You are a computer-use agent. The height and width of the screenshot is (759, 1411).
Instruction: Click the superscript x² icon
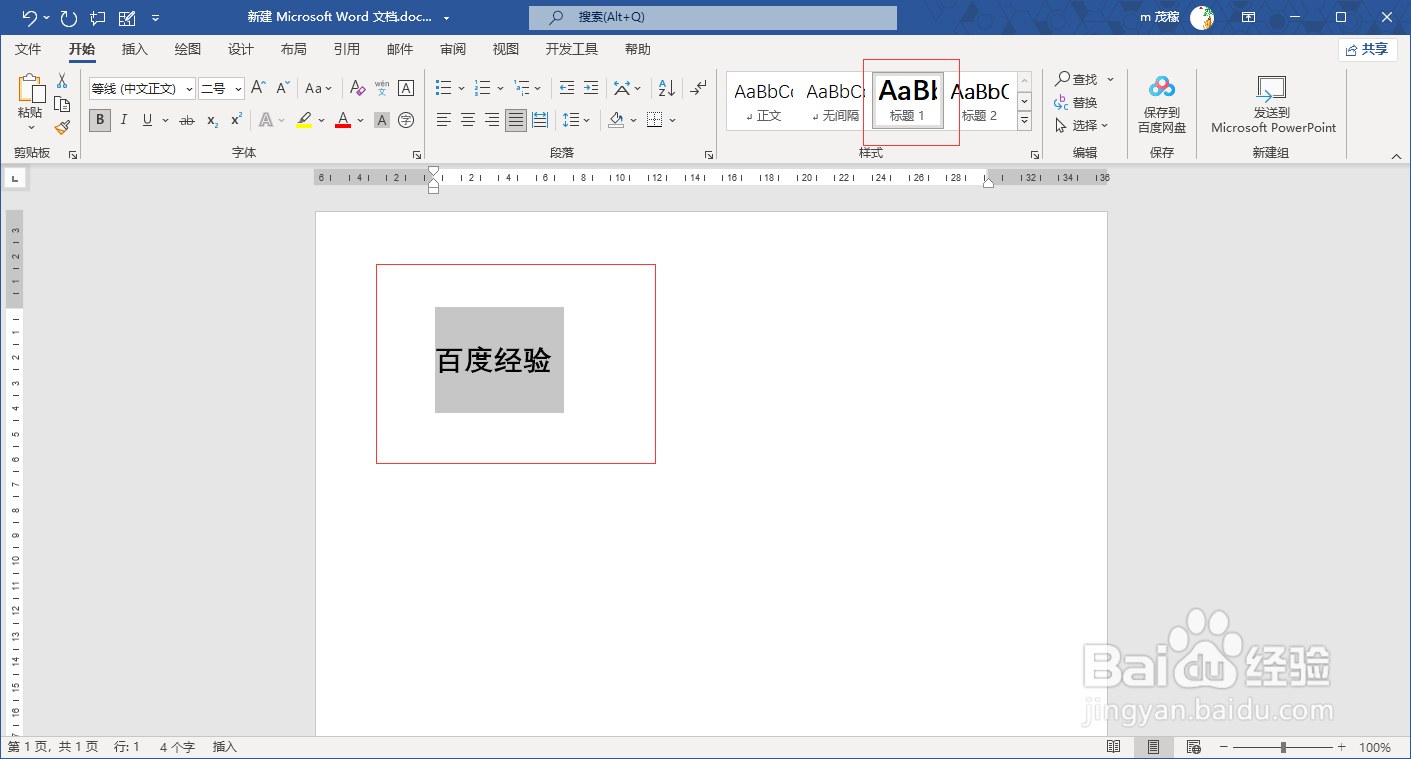tap(237, 120)
